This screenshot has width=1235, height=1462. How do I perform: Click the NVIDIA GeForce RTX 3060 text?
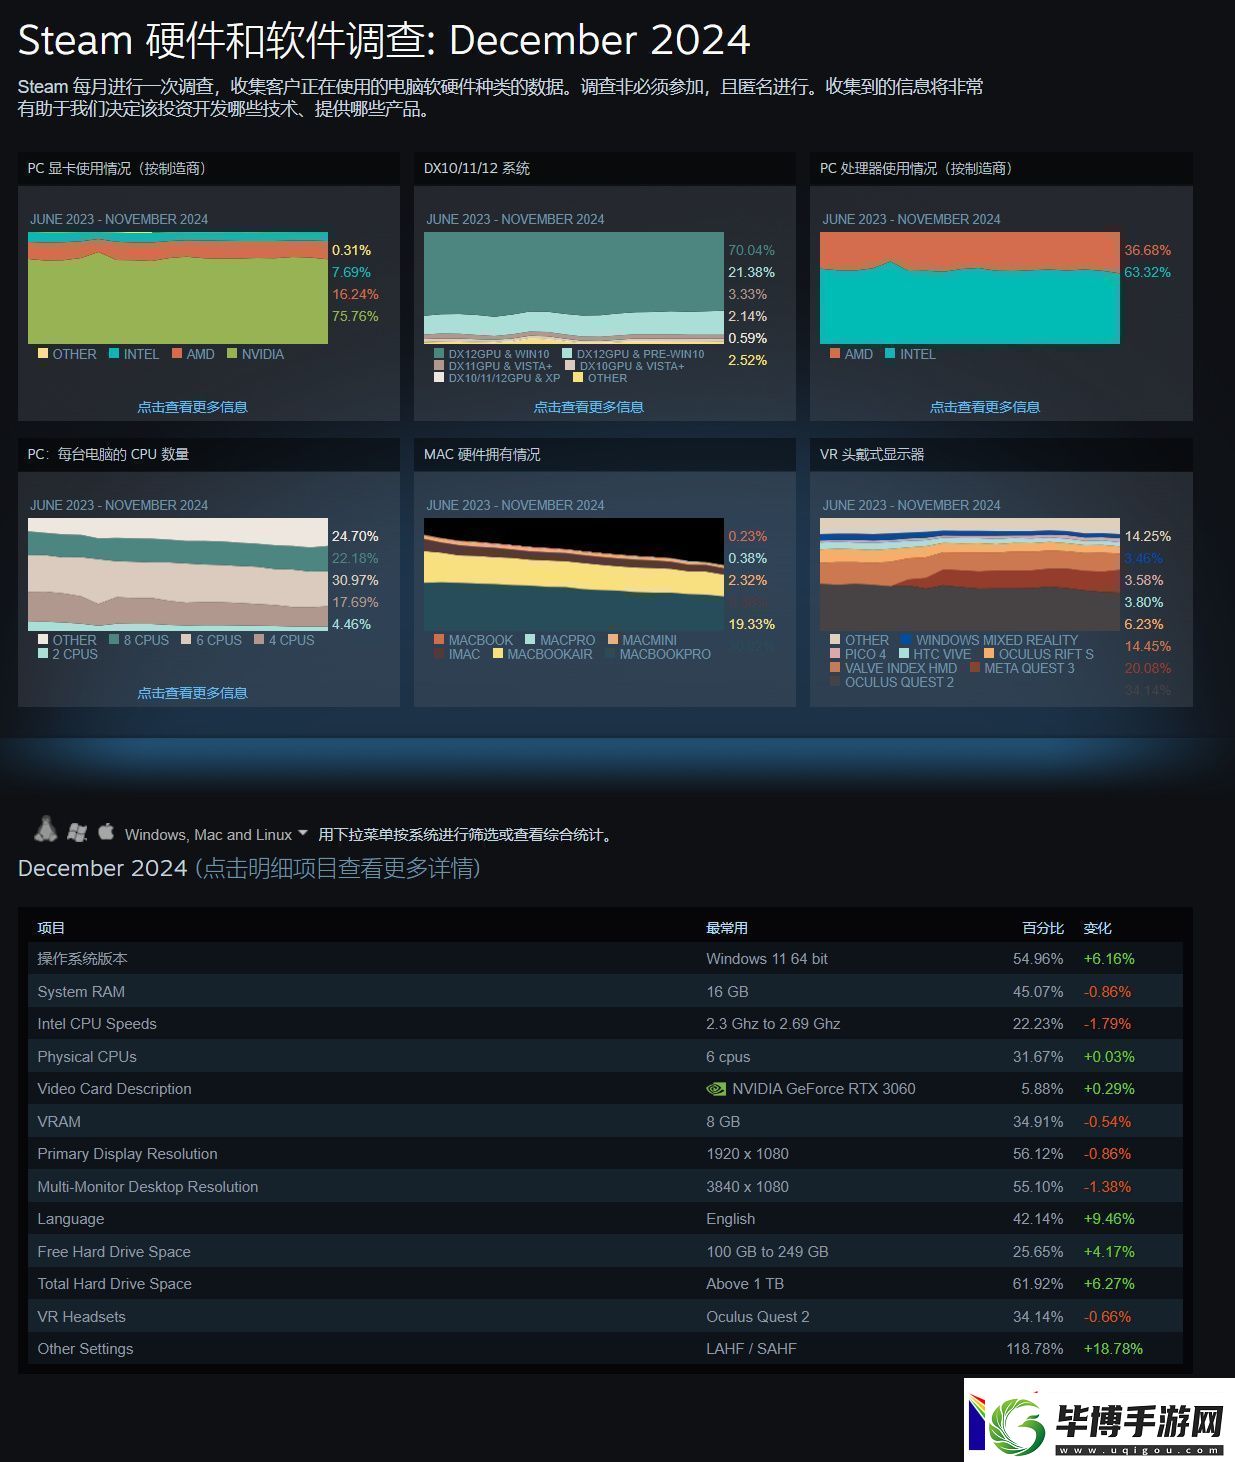pyautogui.click(x=824, y=1089)
